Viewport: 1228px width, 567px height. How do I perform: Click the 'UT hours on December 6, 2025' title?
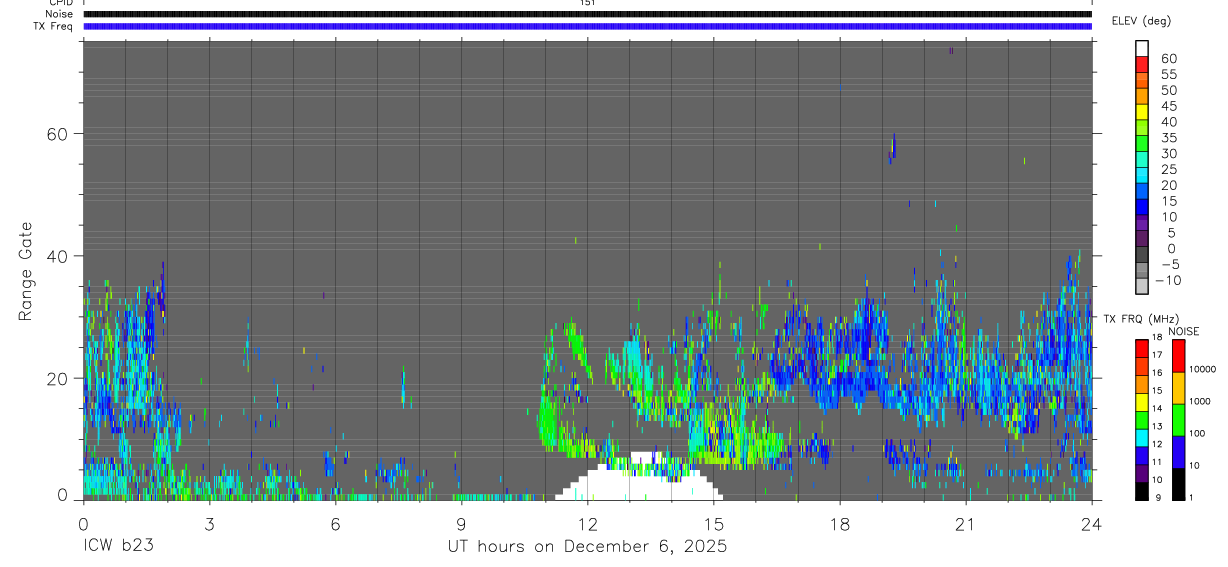click(x=587, y=547)
